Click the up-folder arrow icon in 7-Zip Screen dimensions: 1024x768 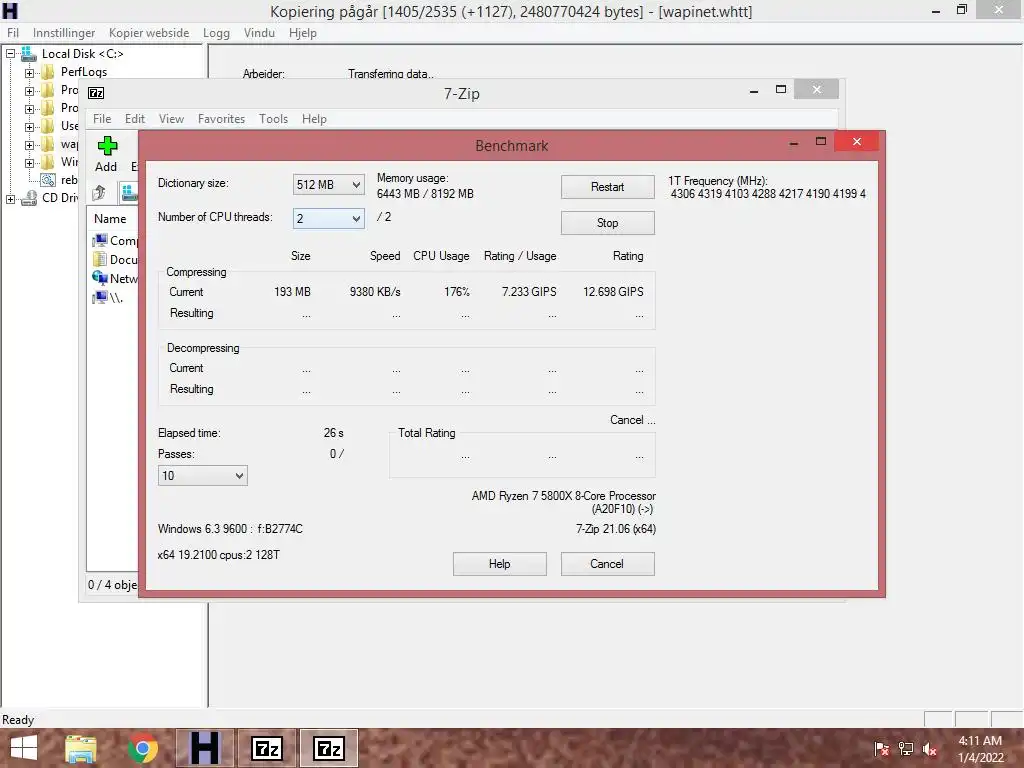[x=99, y=193]
